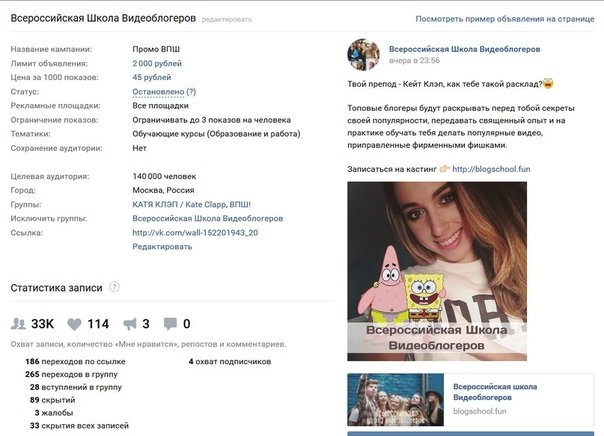Click the post reach people icon
604x436 pixels.
point(18,324)
